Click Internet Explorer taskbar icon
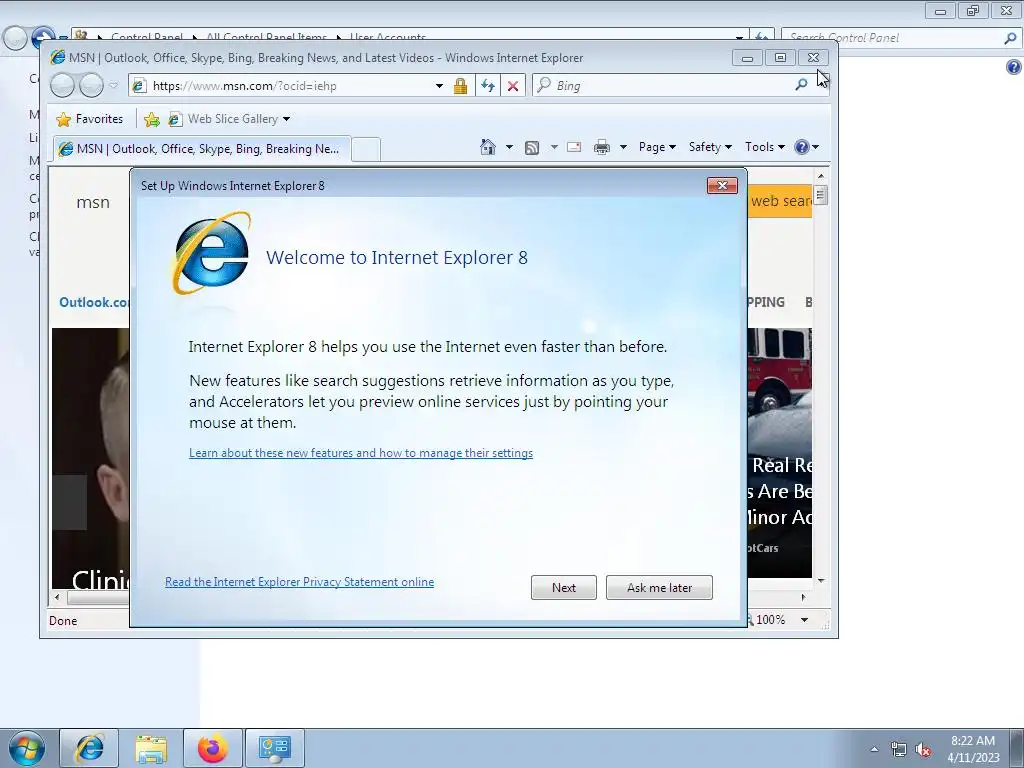 [89, 748]
